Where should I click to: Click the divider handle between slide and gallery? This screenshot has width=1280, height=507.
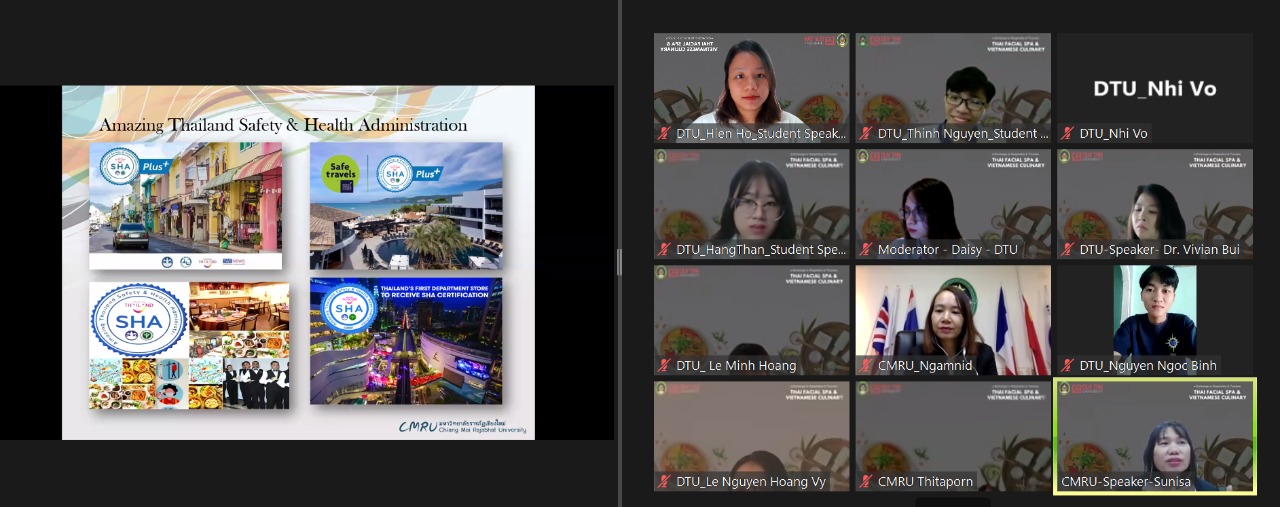619,262
